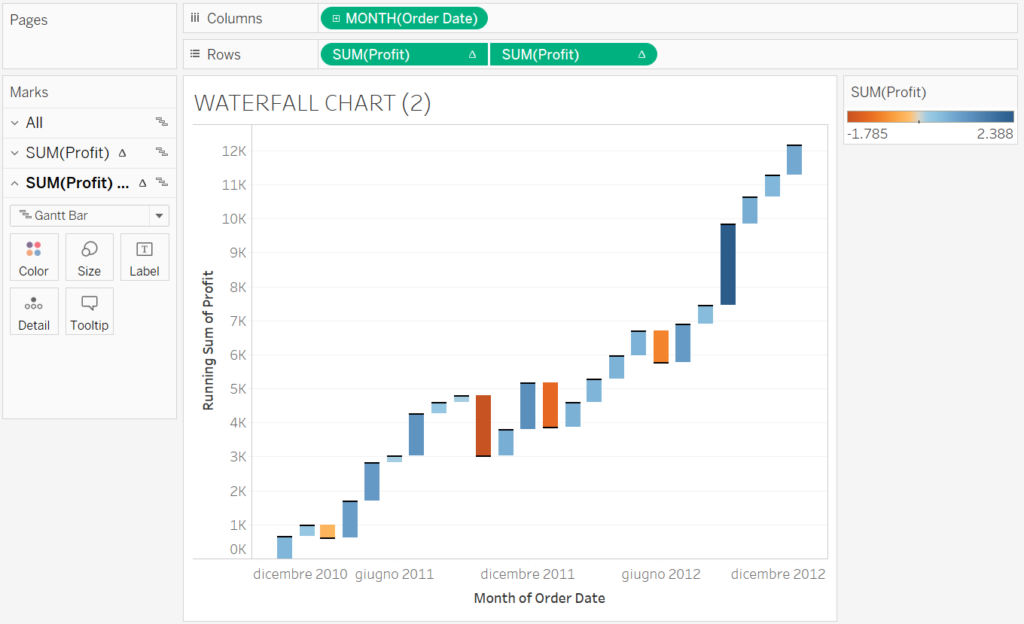This screenshot has height=624, width=1024.
Task: Select the MONTH(Order Date) pill on Columns
Action: 404,17
